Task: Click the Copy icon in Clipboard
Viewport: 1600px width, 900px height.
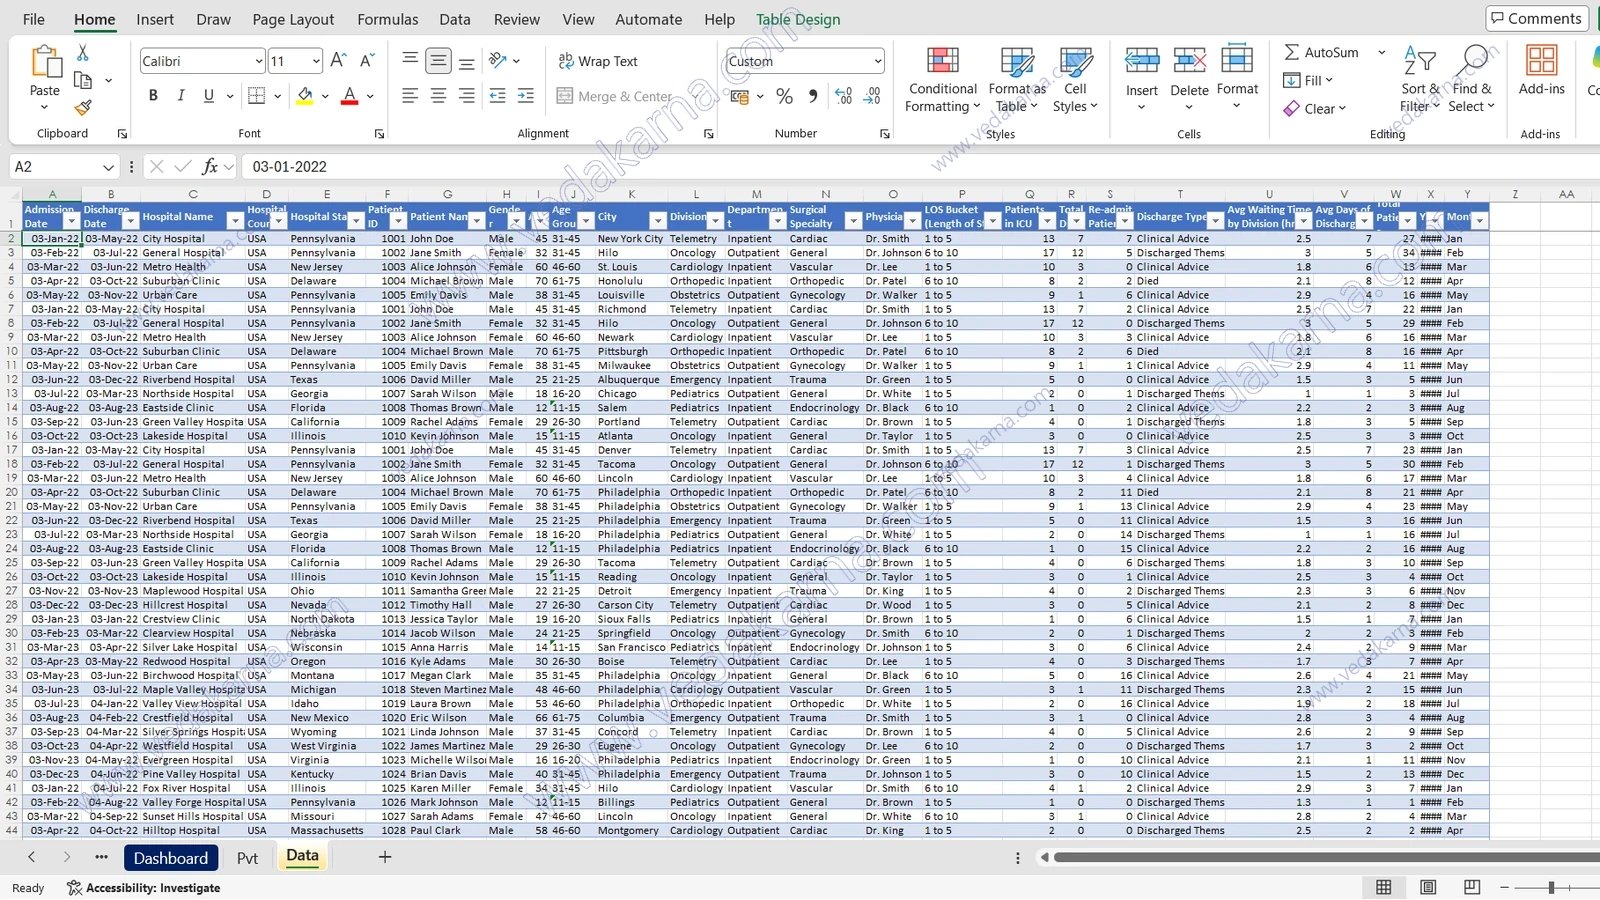Action: pos(83,80)
